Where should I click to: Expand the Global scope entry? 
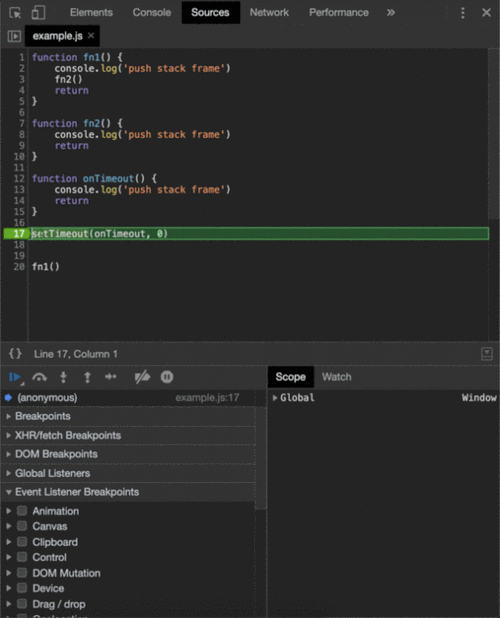tap(275, 398)
